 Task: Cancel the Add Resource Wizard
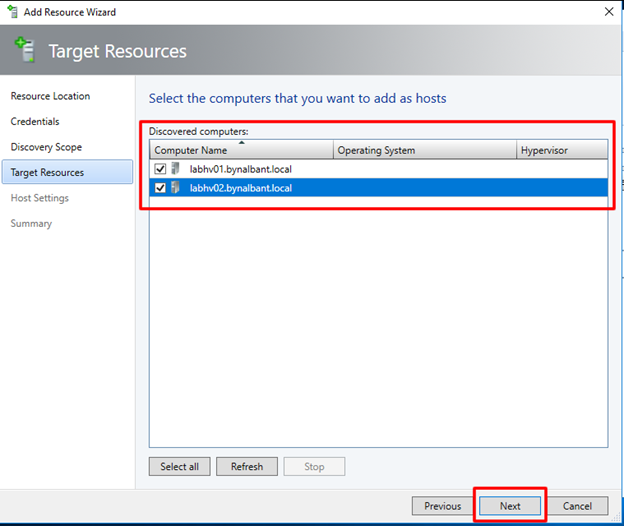click(x=577, y=506)
